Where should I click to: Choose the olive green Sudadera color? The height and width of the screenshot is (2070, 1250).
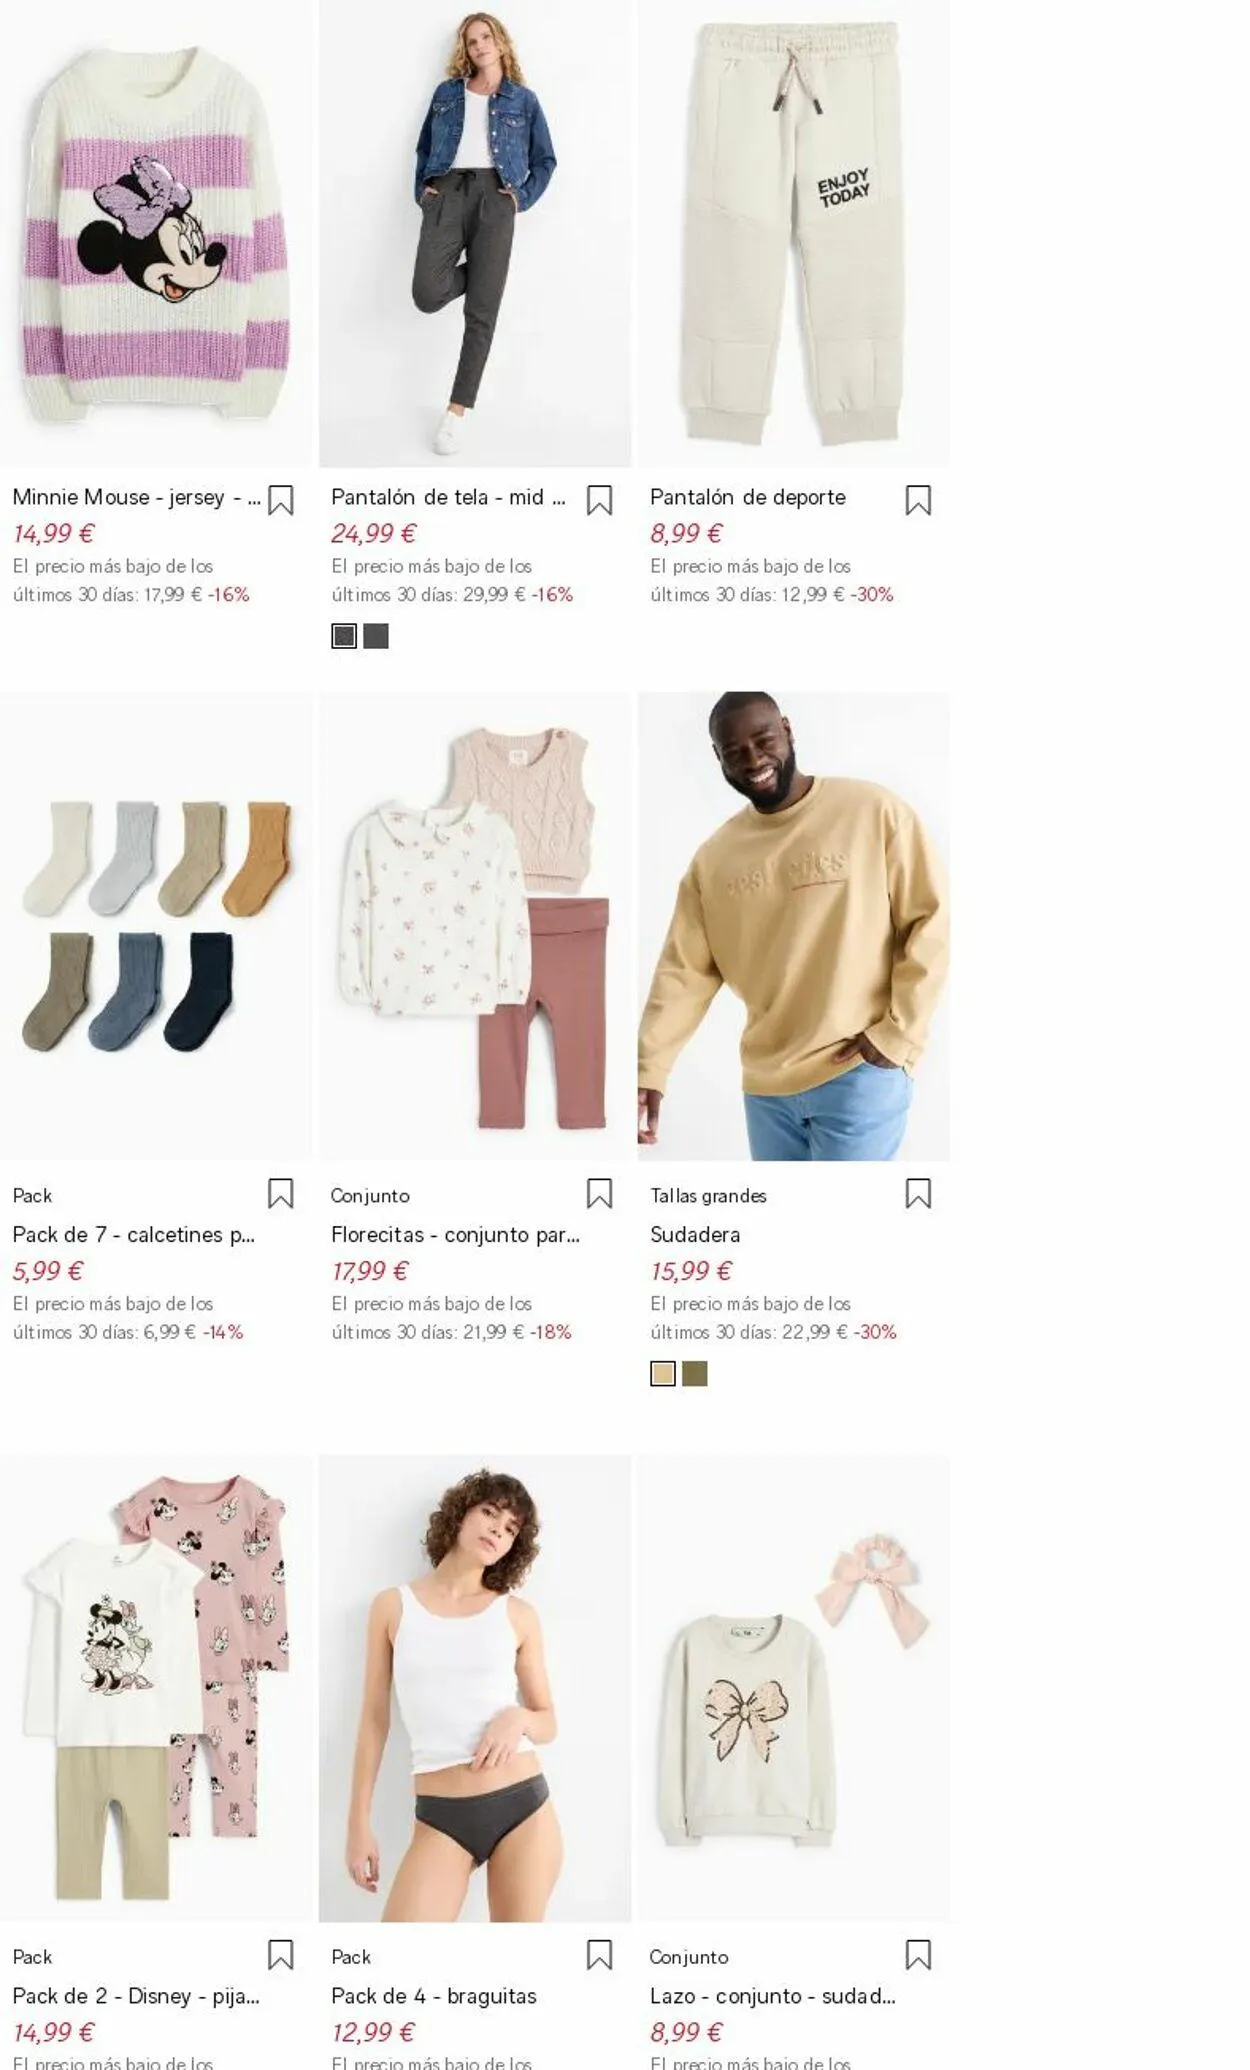(695, 1374)
